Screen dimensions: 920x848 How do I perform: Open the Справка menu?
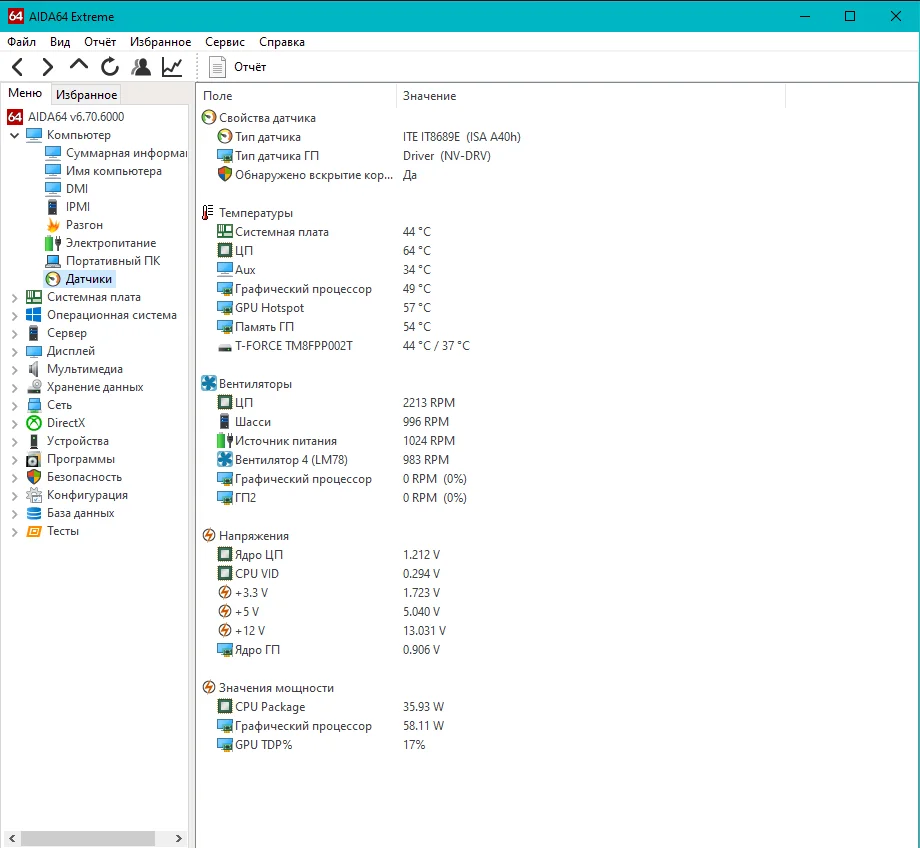[282, 42]
